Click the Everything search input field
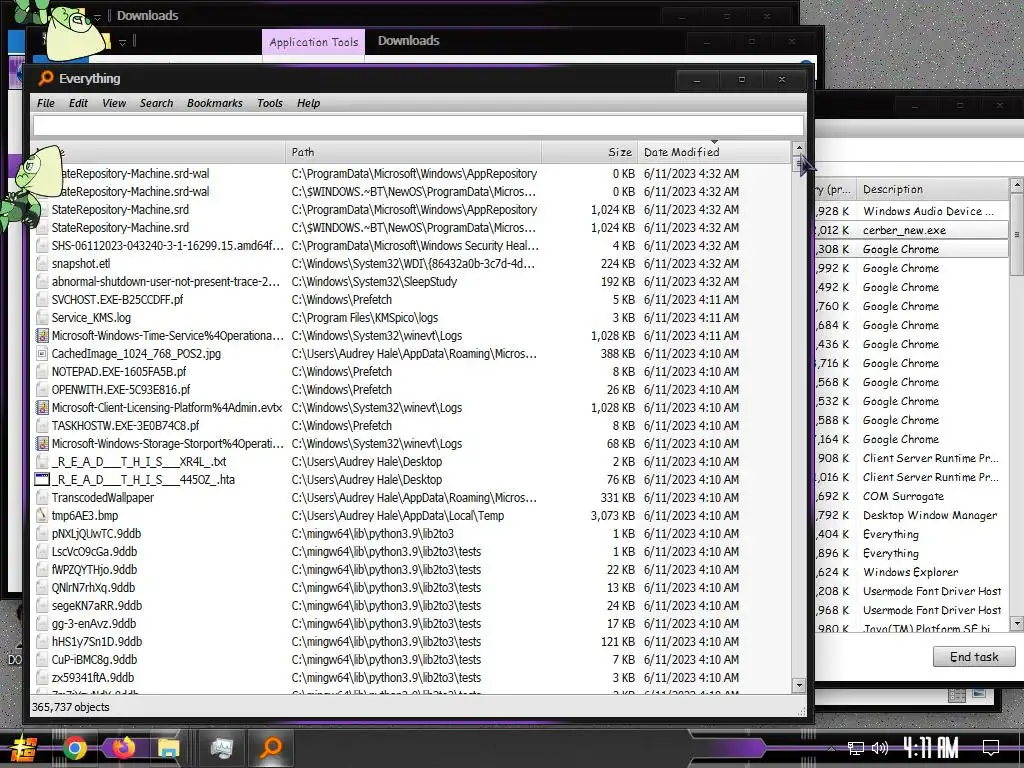Viewport: 1024px width, 768px height. click(418, 125)
